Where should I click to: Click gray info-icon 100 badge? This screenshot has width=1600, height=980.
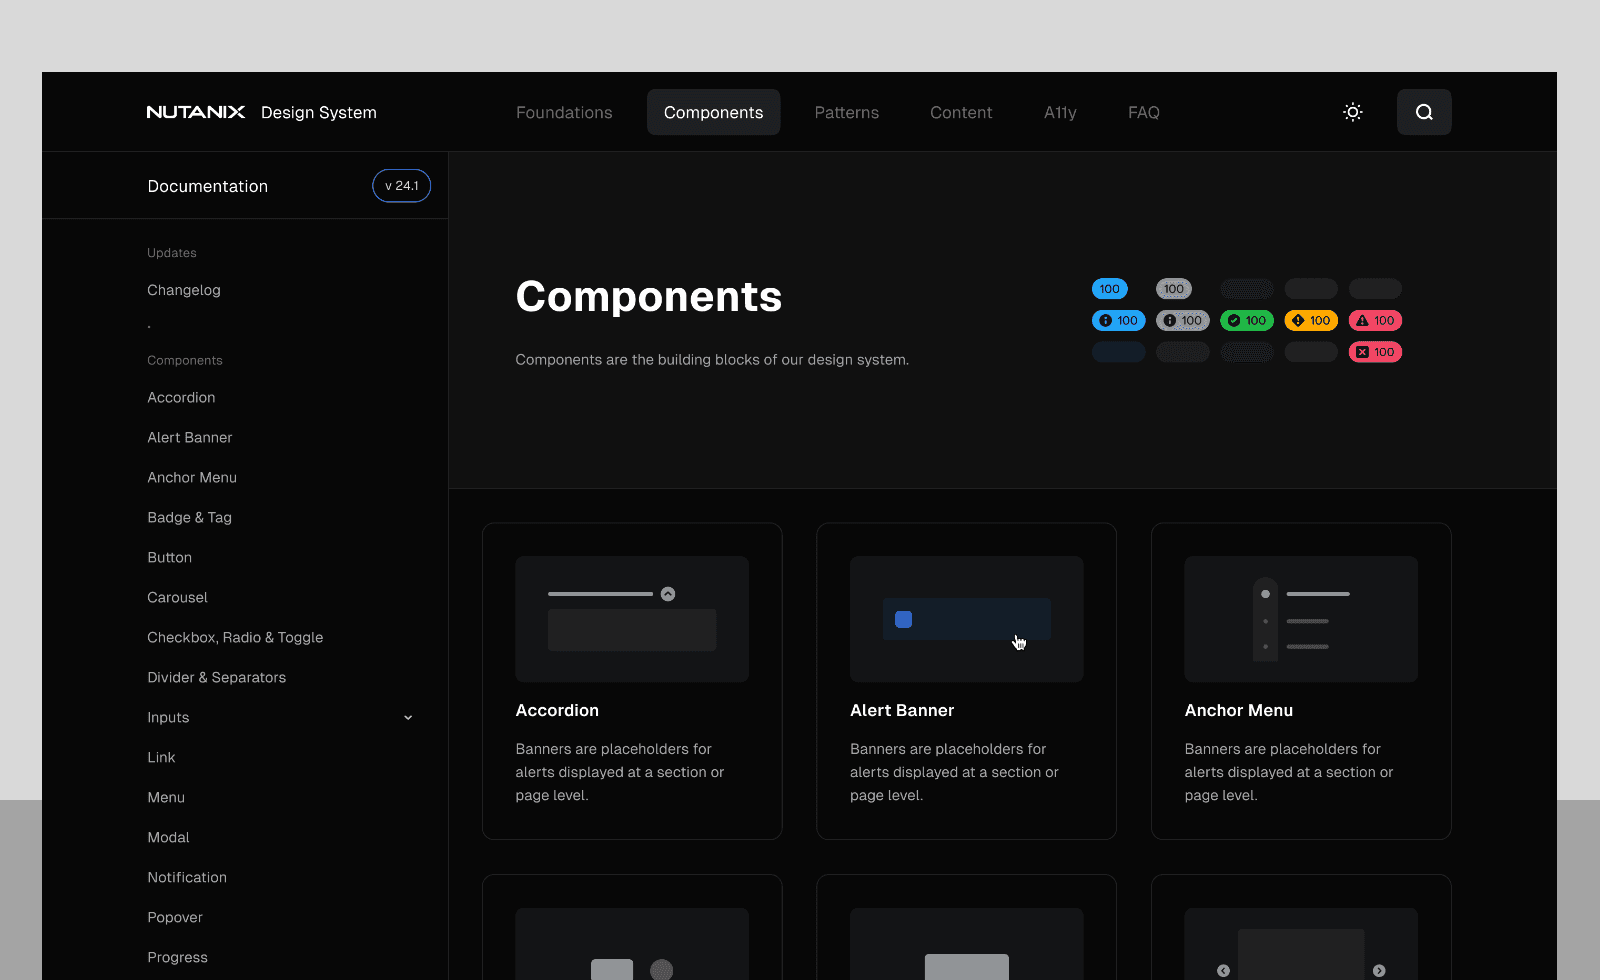(x=1183, y=320)
